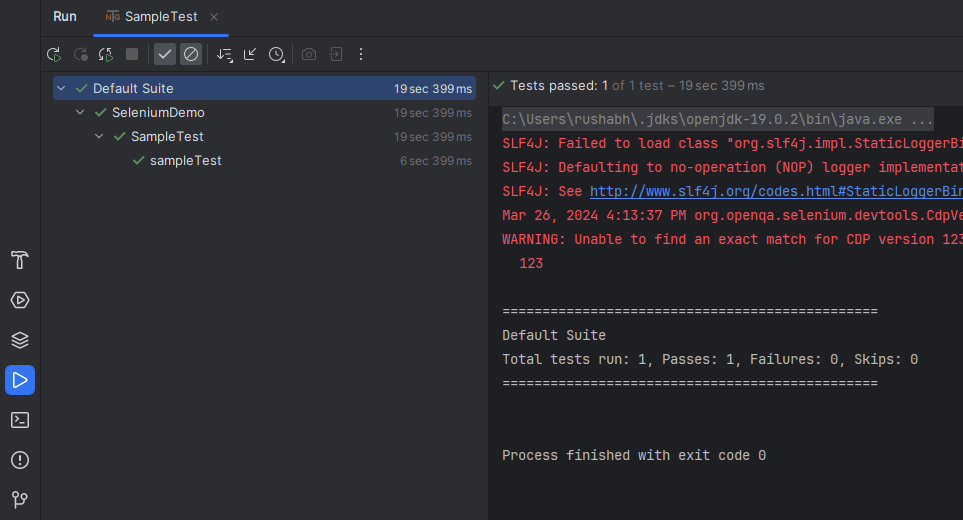Select the Default Suite row
Image resolution: width=963 pixels, height=520 pixels.
tap(265, 88)
